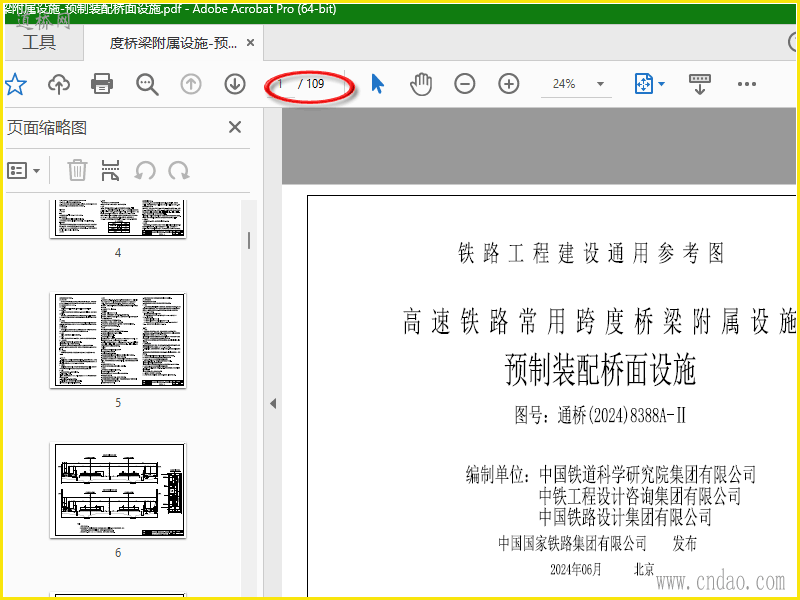Image resolution: width=800 pixels, height=600 pixels.
Task: Rotate pages clockwise
Action: point(179,170)
